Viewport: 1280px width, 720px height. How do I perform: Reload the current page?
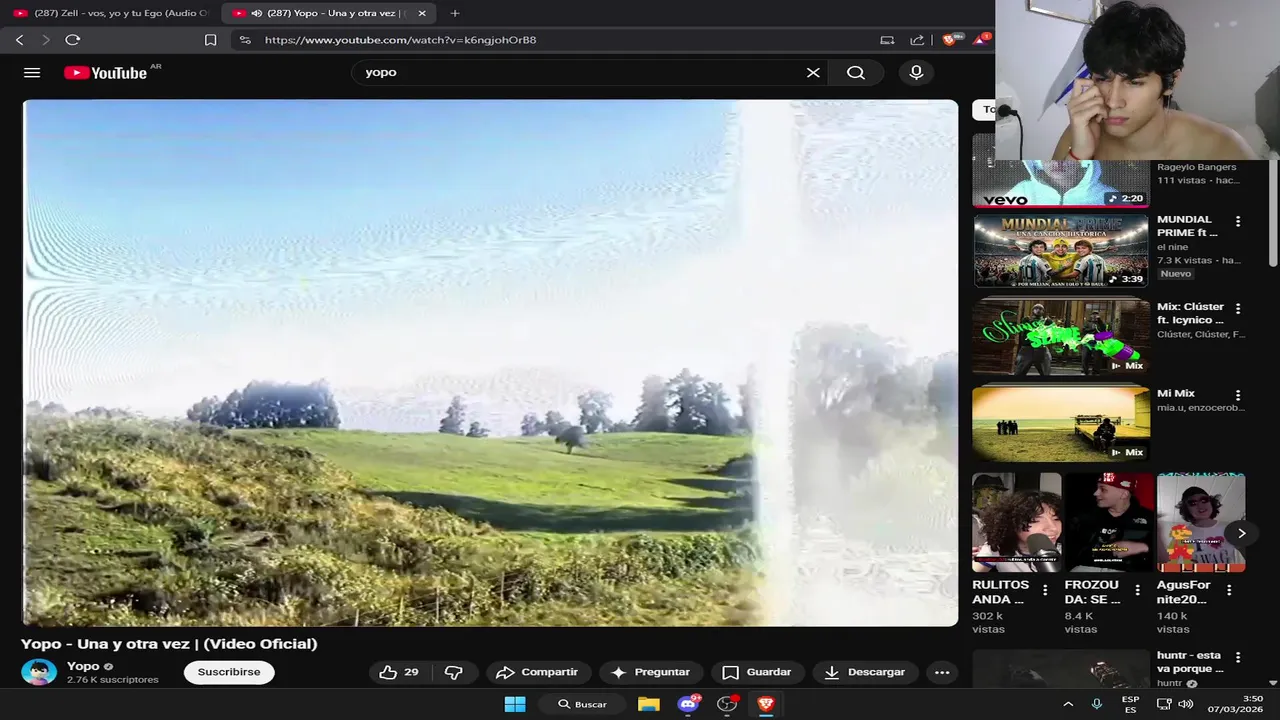tap(72, 40)
